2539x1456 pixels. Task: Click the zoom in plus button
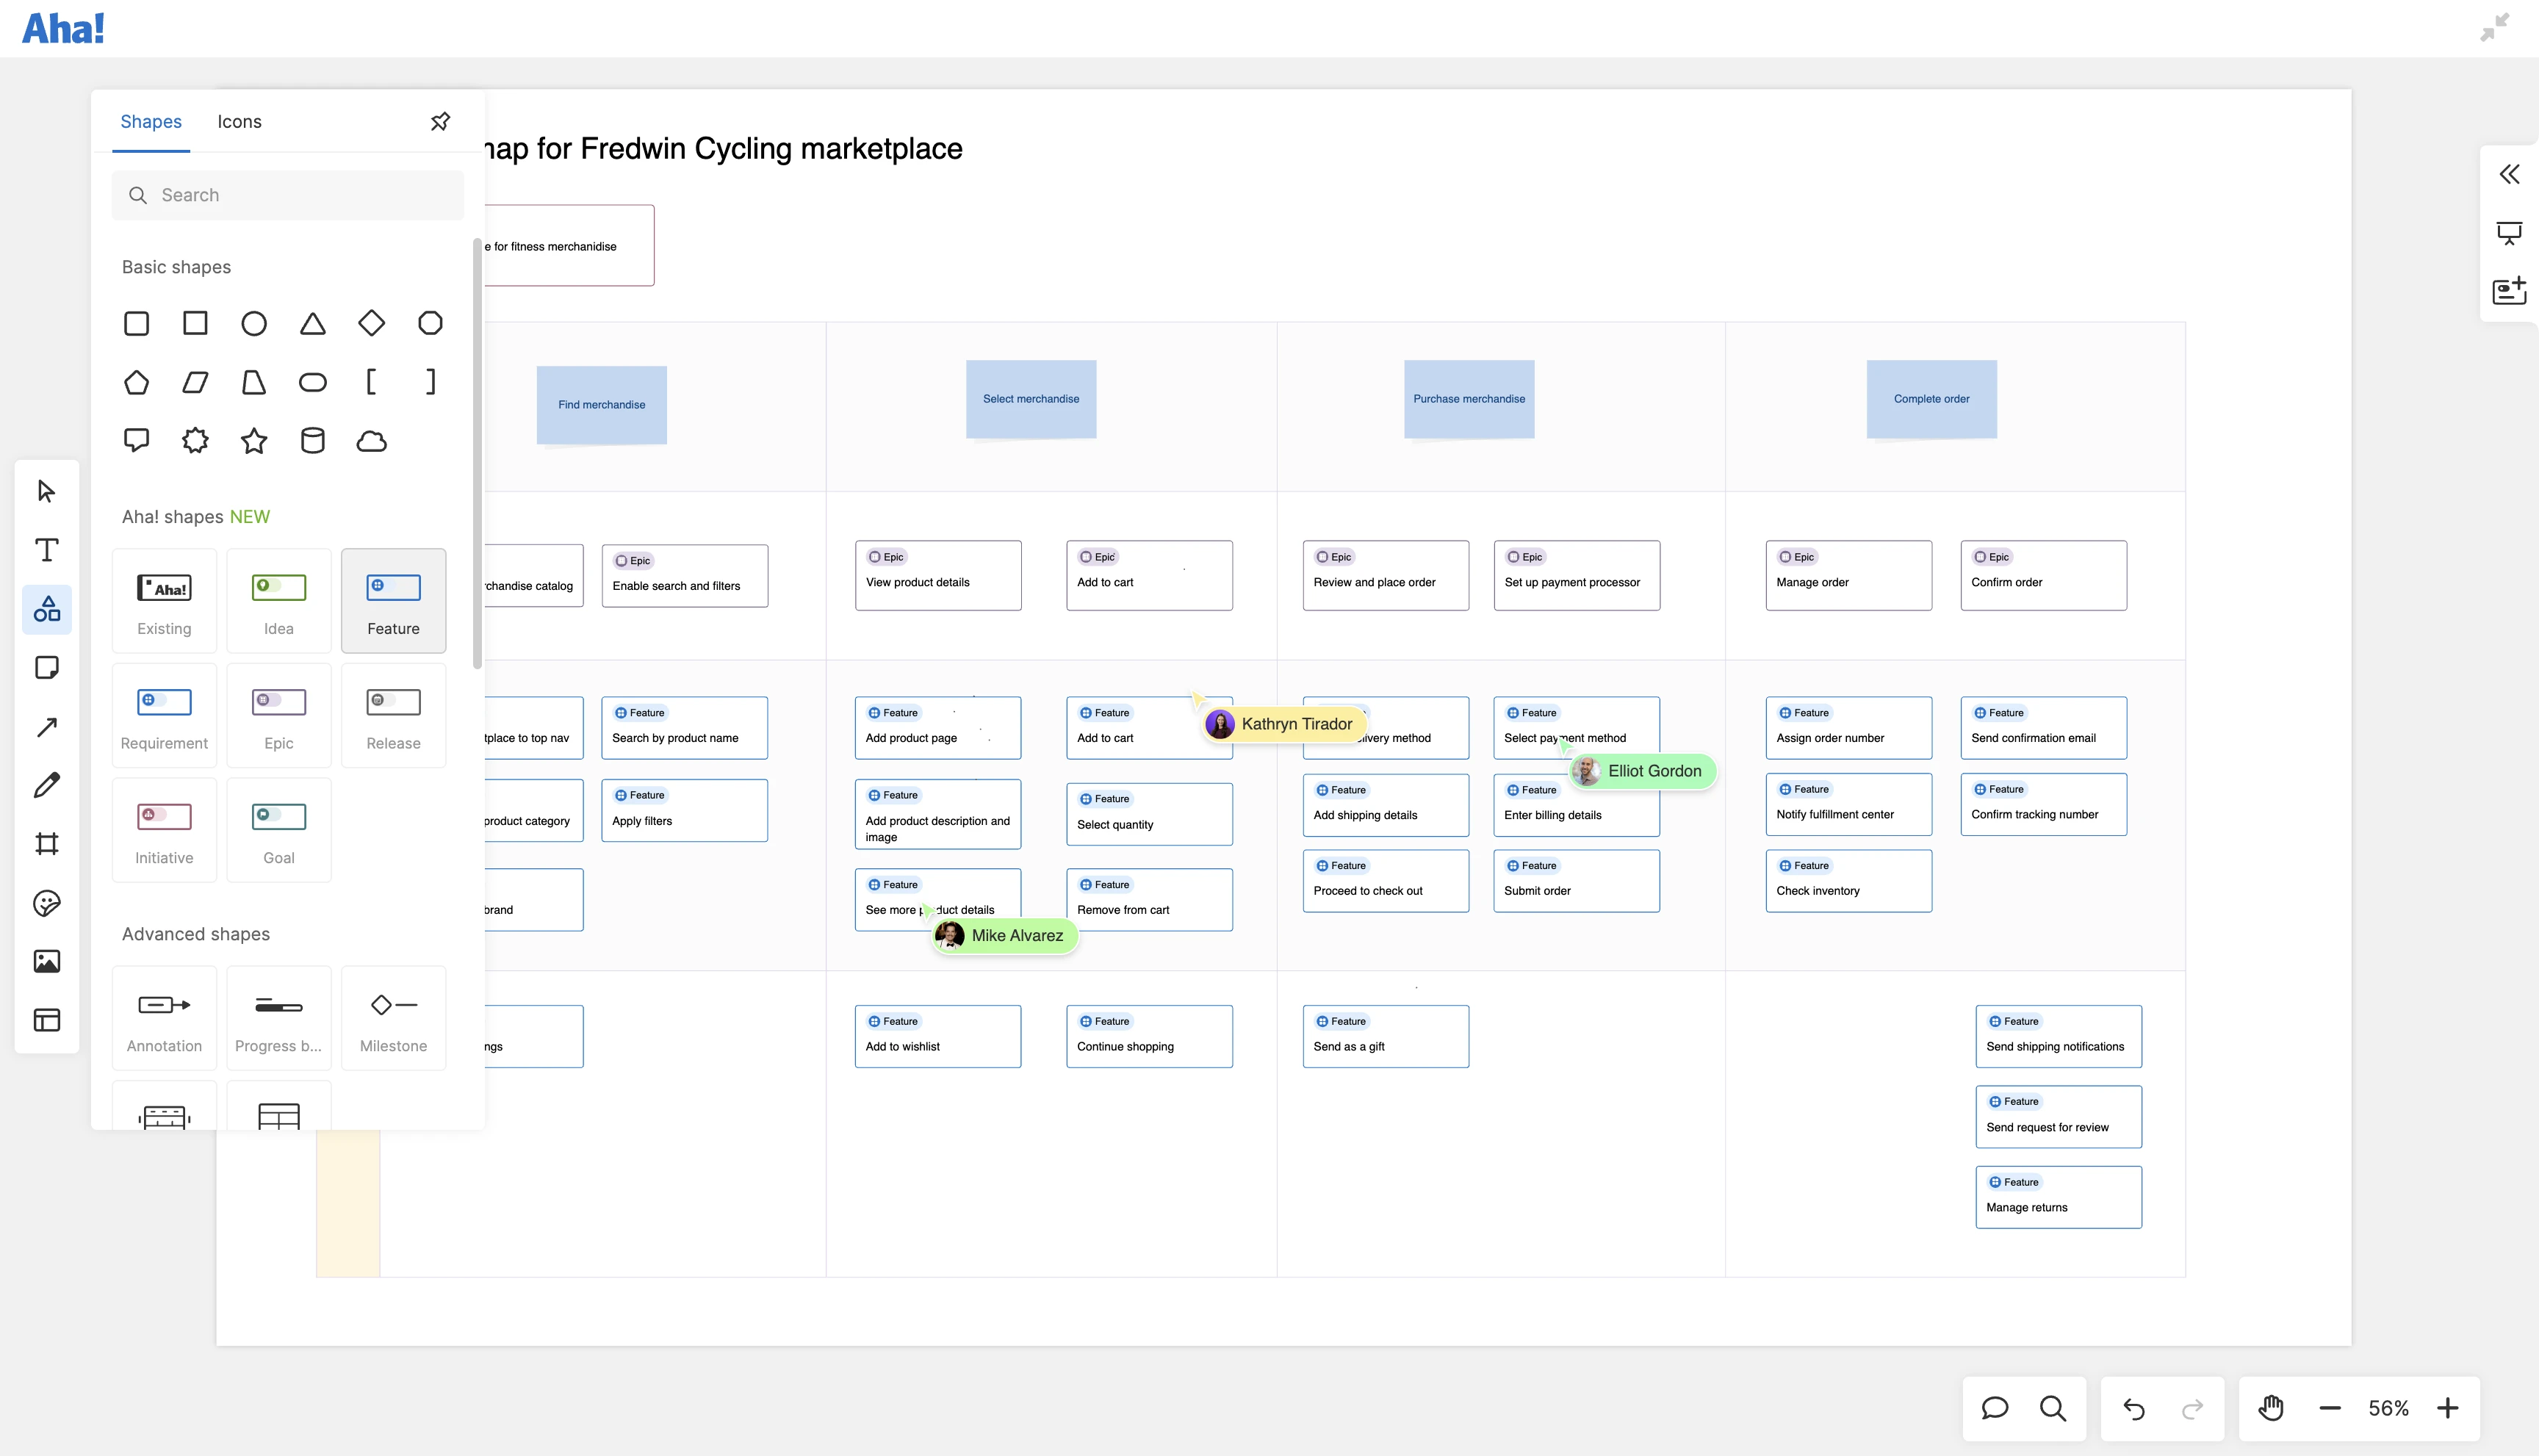pos(2447,1408)
